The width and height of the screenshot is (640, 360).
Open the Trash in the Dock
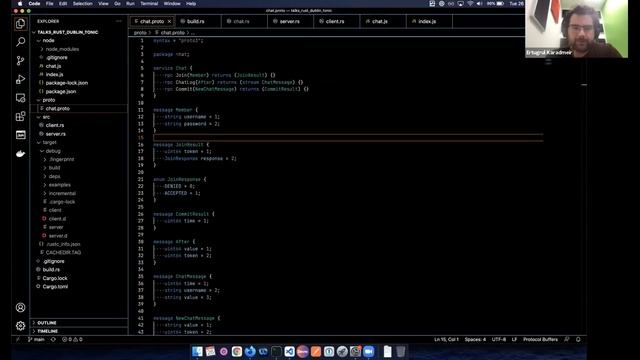point(401,351)
